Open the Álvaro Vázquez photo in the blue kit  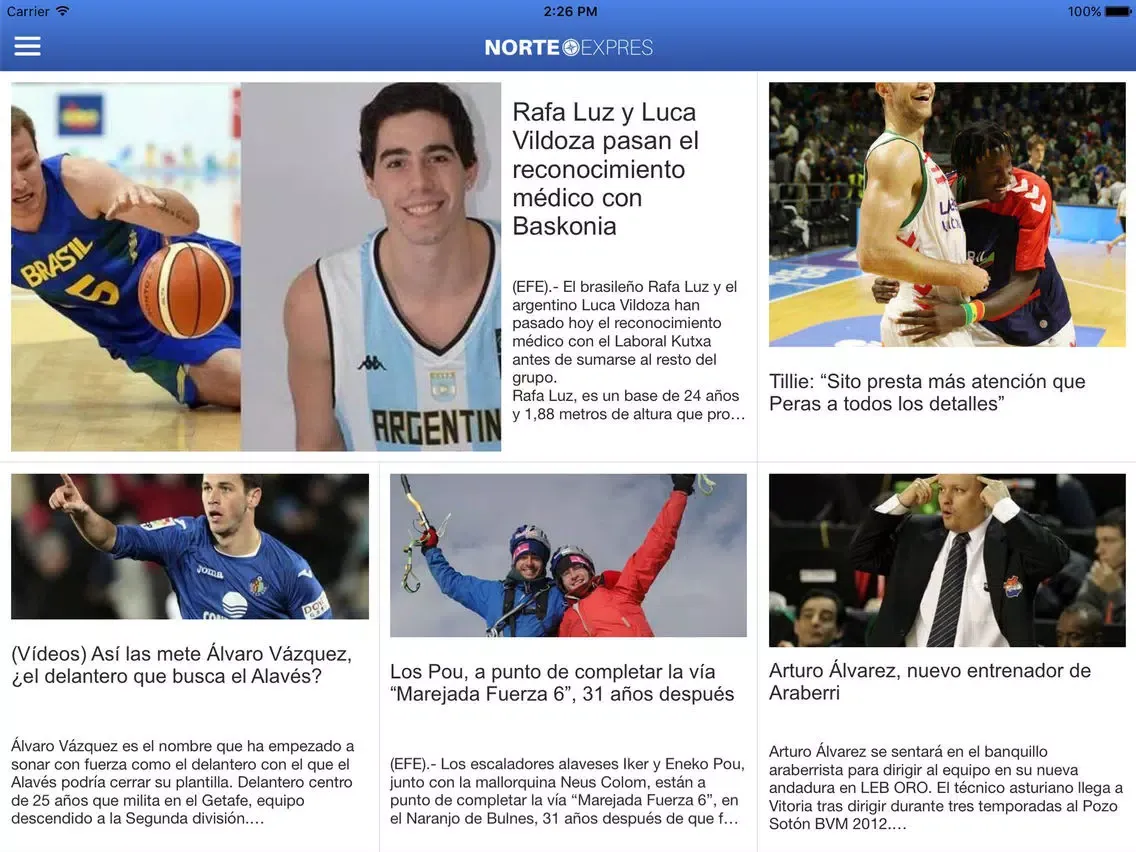(190, 546)
